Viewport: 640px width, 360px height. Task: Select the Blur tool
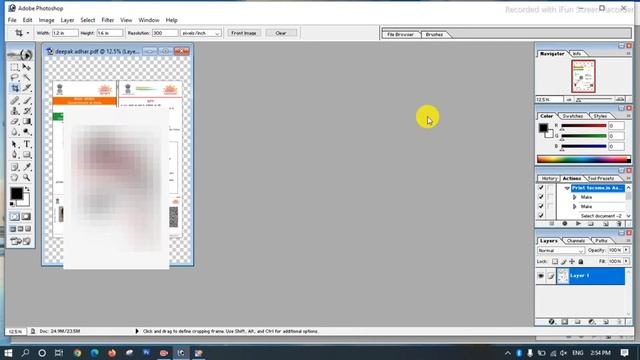[x=15, y=132]
